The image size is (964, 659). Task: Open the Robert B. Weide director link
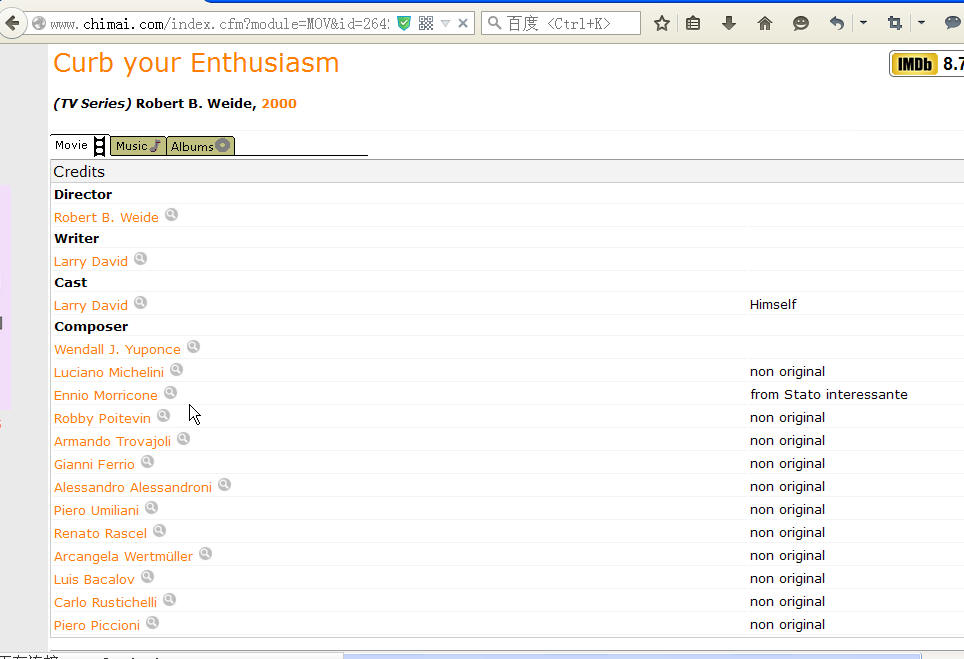tap(106, 218)
